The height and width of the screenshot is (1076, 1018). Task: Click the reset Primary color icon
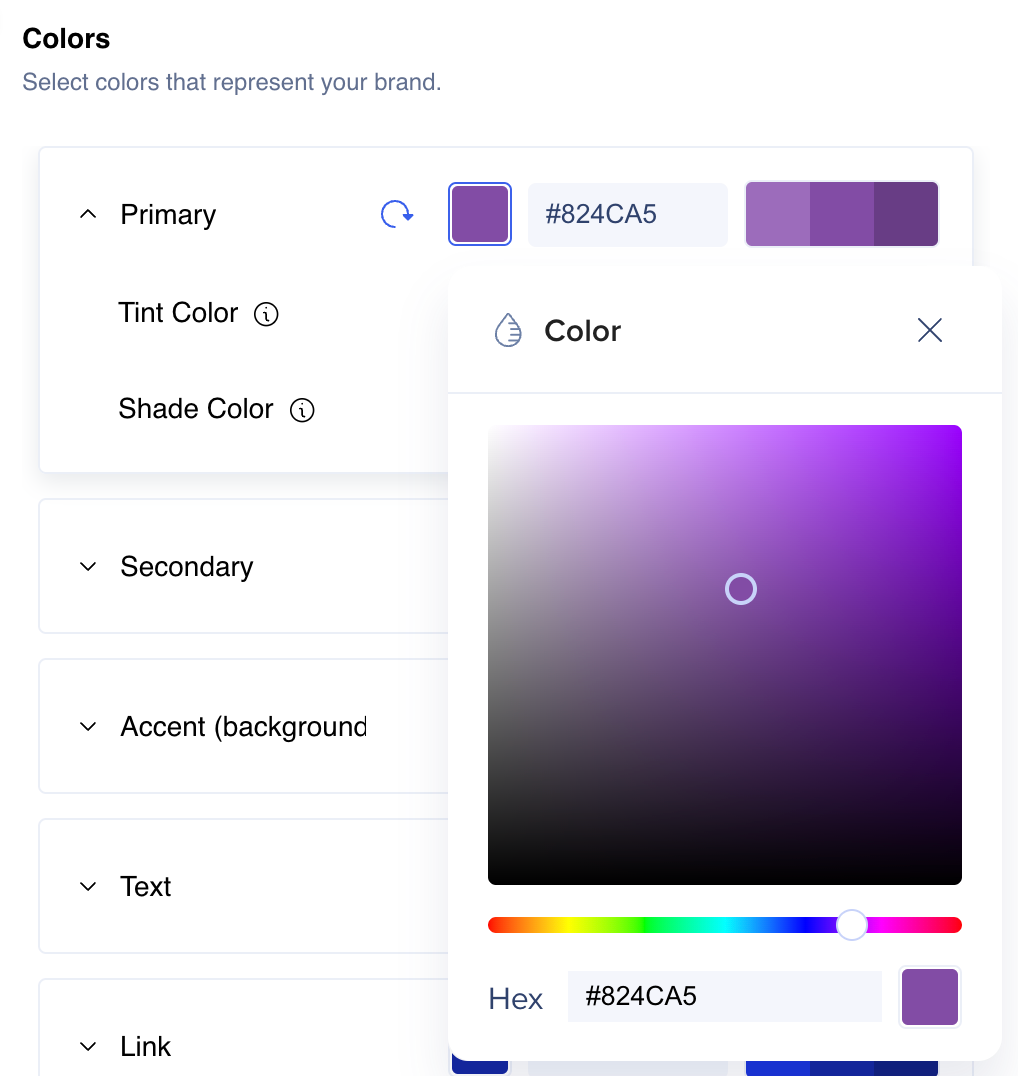397,214
